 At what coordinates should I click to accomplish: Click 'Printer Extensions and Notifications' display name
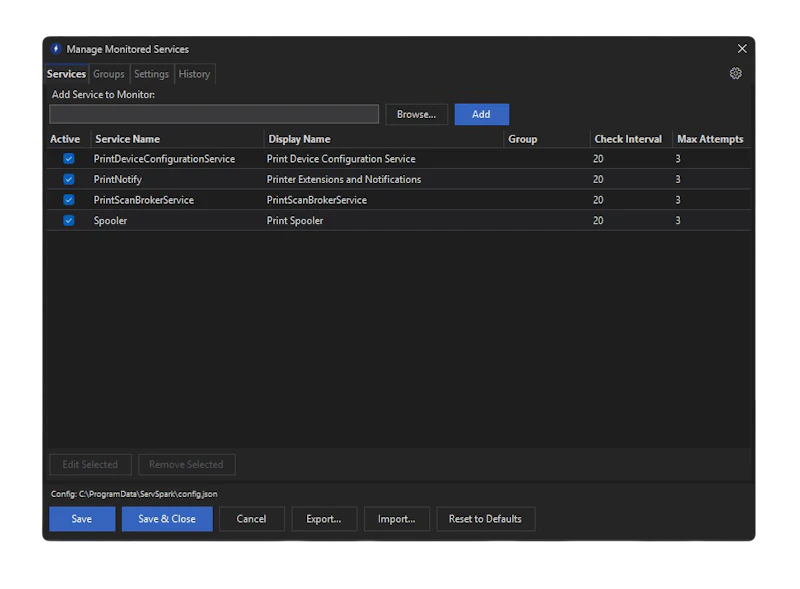coord(344,179)
